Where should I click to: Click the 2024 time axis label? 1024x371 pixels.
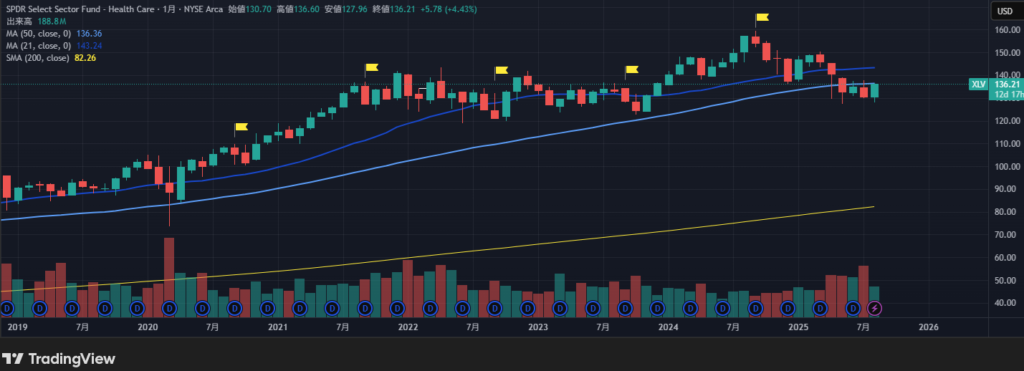coord(667,327)
